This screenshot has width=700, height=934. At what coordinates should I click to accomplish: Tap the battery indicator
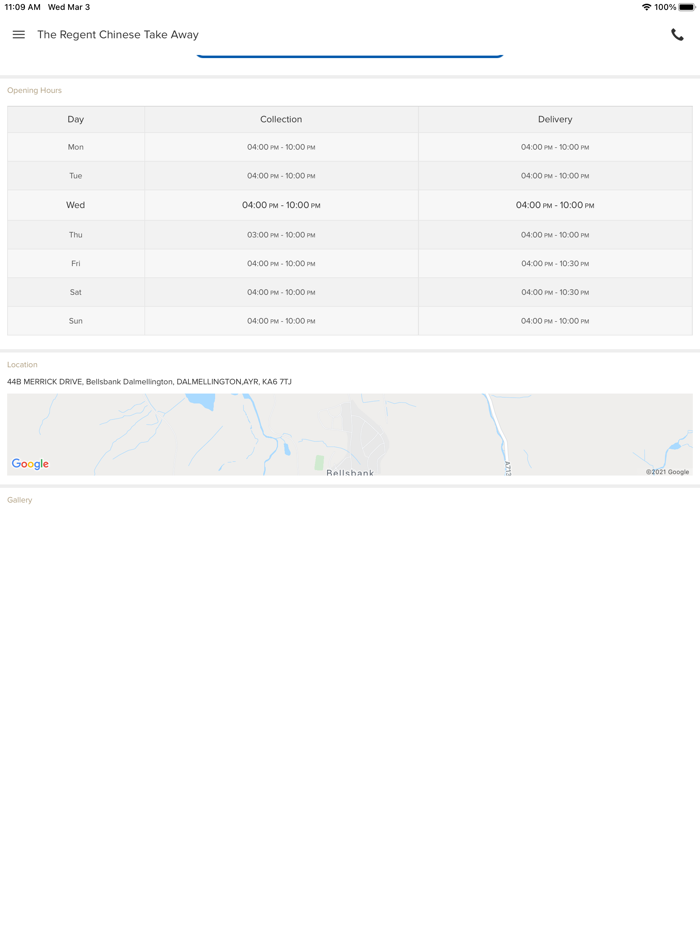(686, 7)
